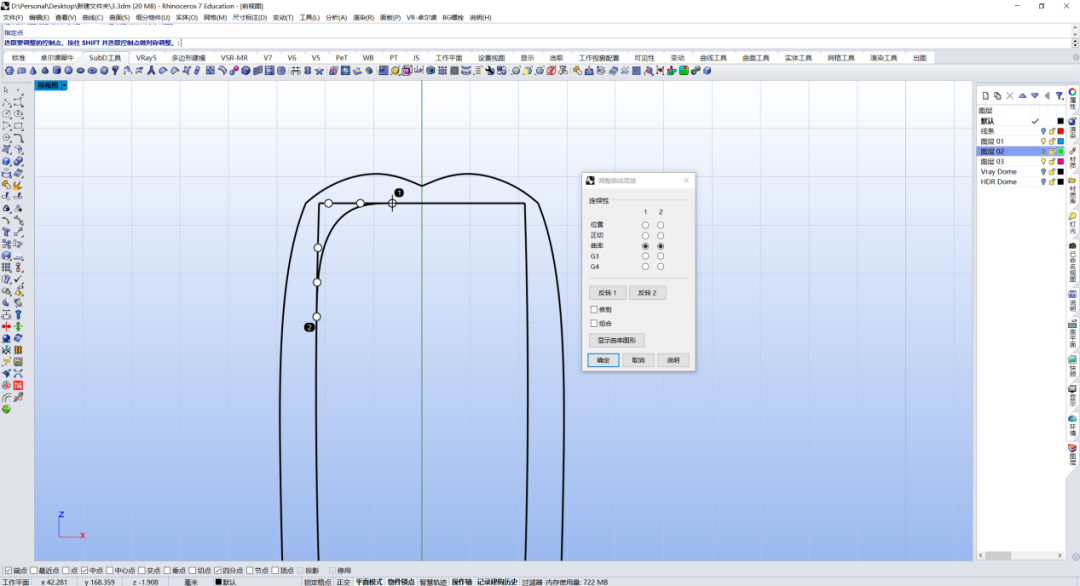Toggle the light bulb on 图层 01

click(1043, 141)
